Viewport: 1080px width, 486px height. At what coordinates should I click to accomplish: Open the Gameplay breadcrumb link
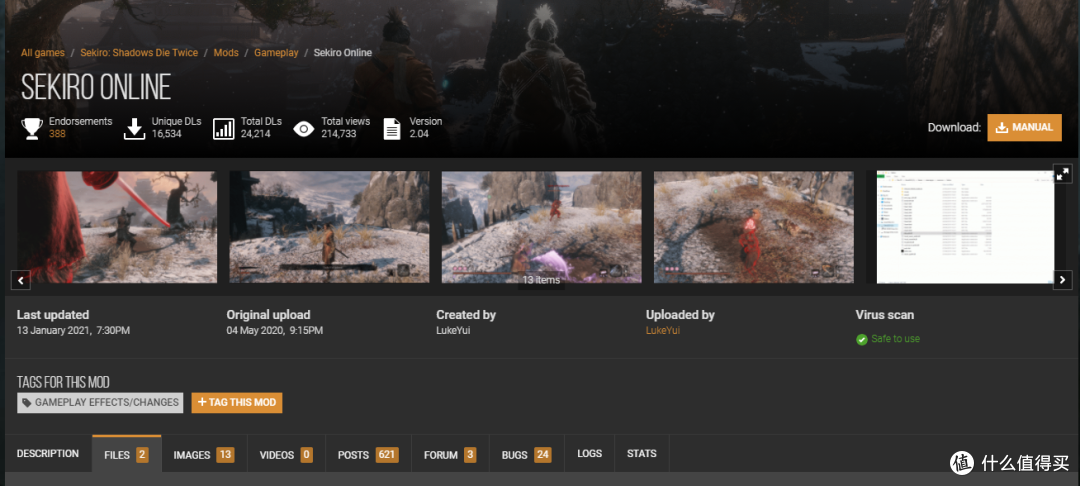tap(276, 52)
